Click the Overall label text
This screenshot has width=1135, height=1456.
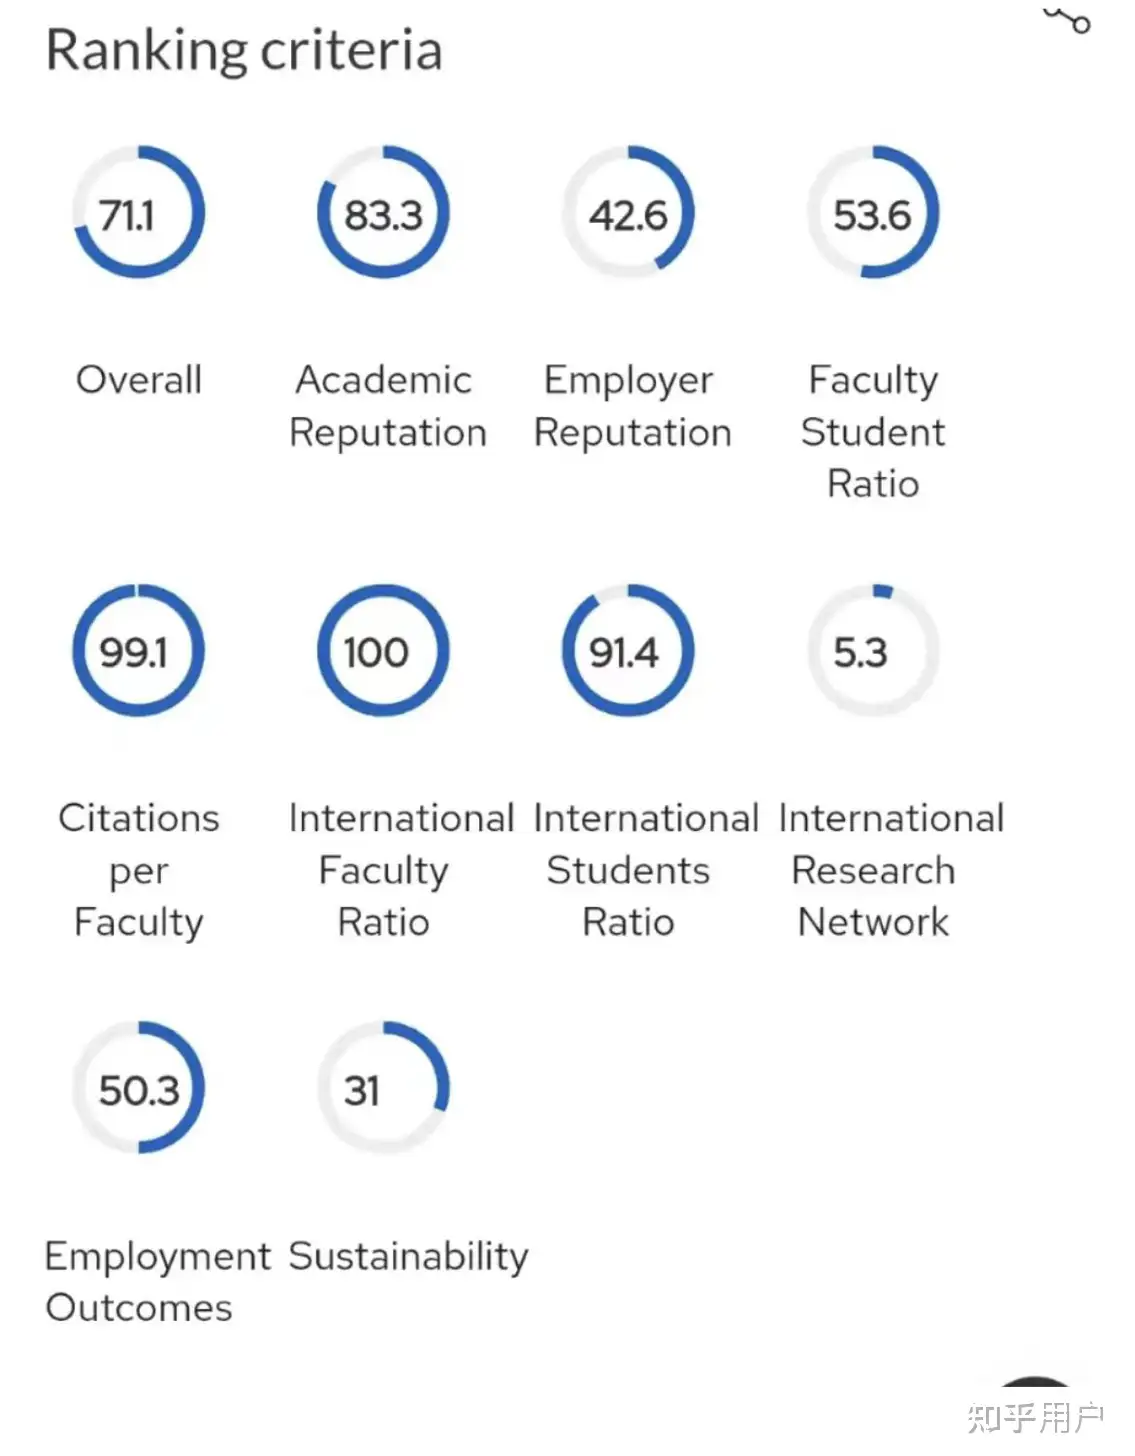[x=139, y=380]
